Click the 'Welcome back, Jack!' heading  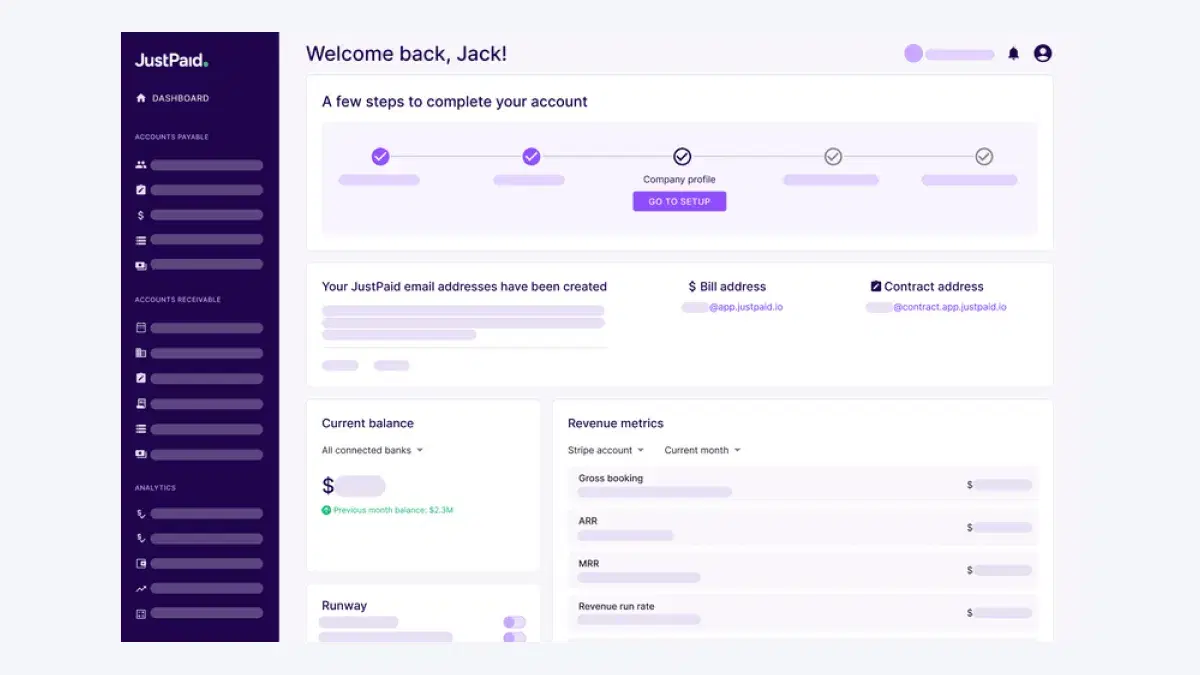(406, 54)
